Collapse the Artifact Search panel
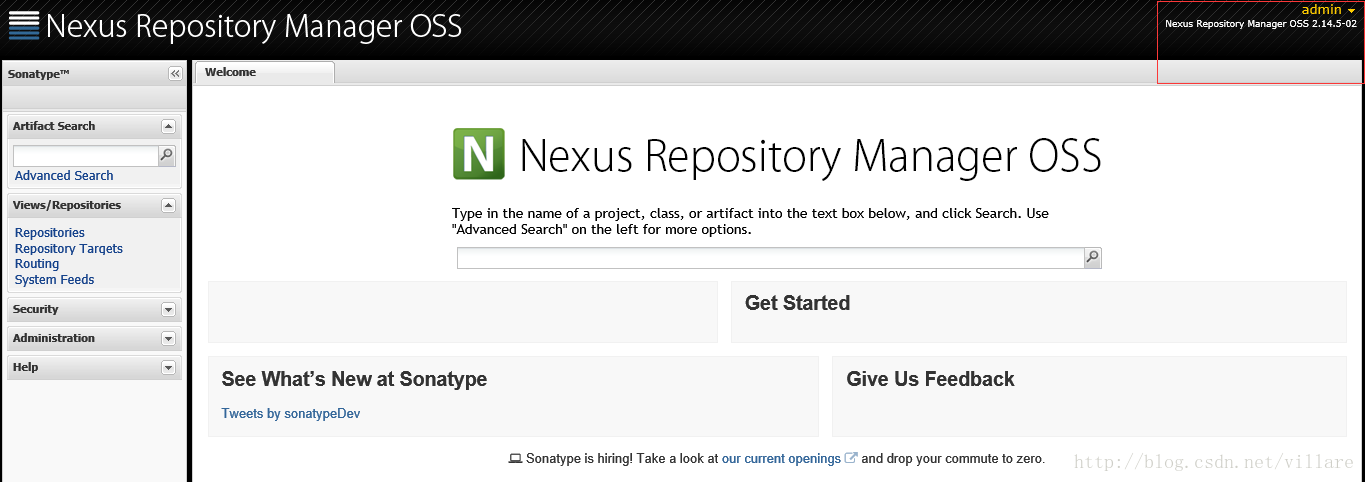The image size is (1365, 482). point(168,126)
